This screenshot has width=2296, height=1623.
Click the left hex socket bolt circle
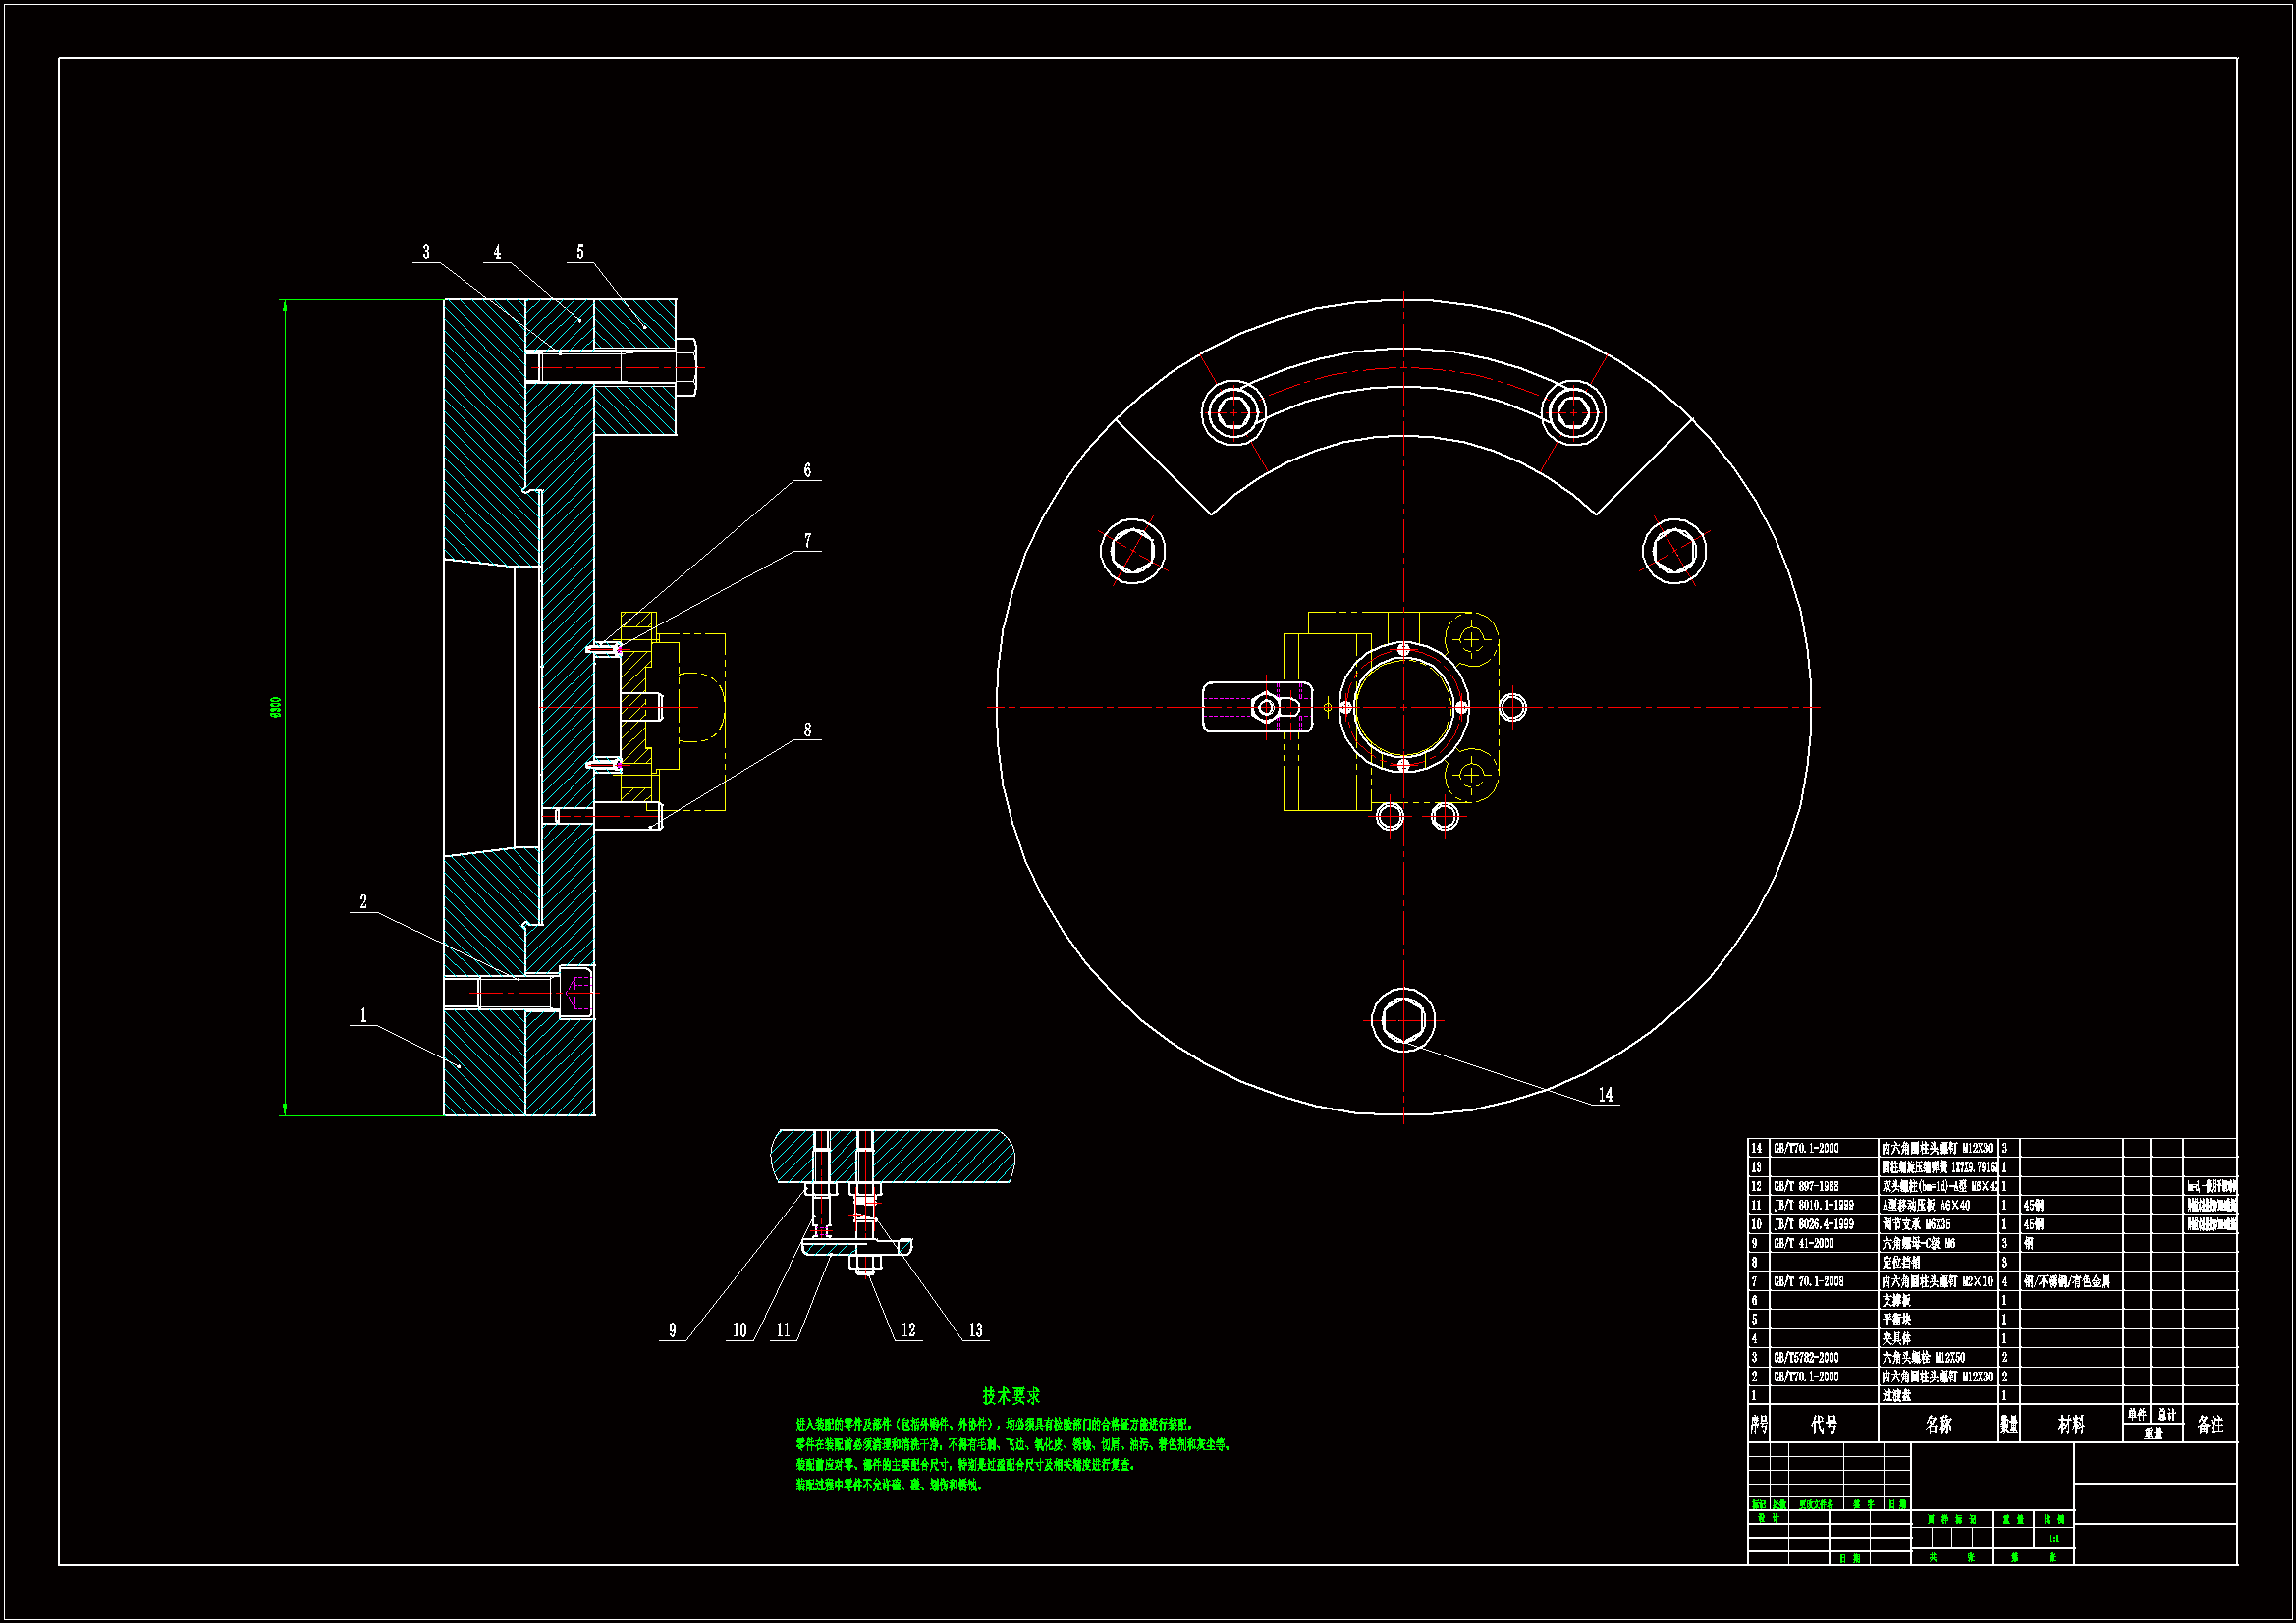[1133, 551]
